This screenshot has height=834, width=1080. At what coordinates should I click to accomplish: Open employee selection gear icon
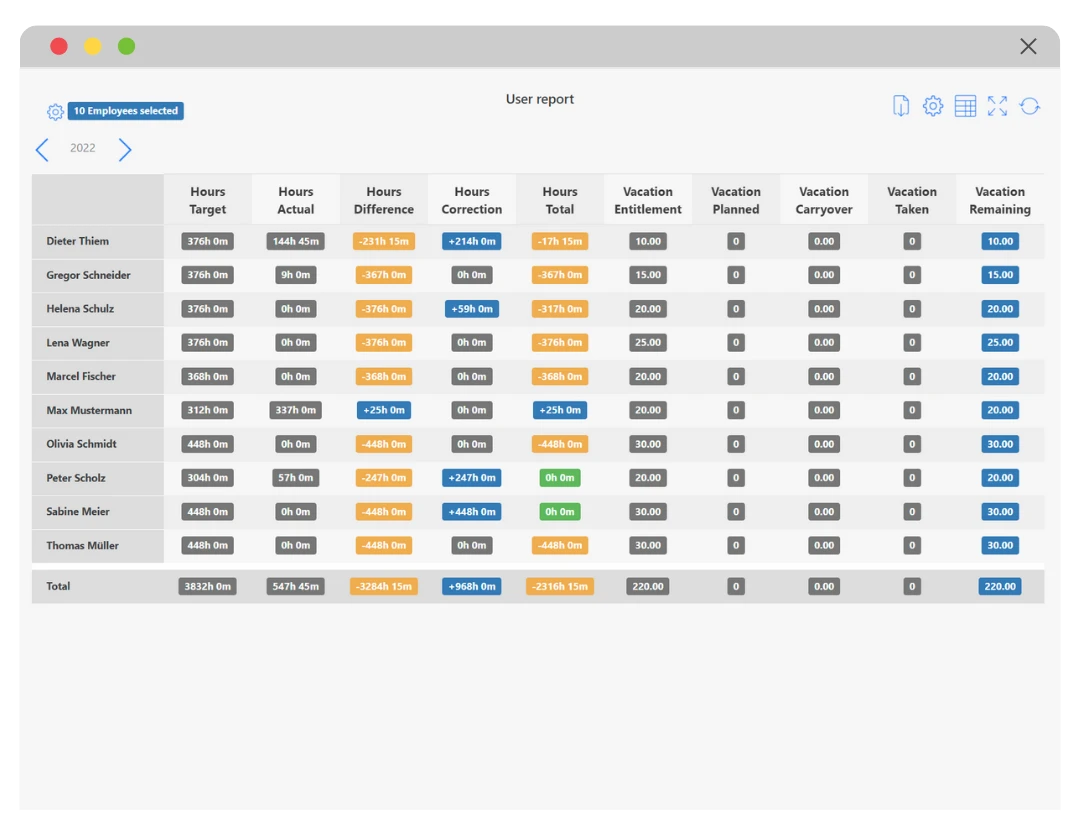click(x=55, y=112)
